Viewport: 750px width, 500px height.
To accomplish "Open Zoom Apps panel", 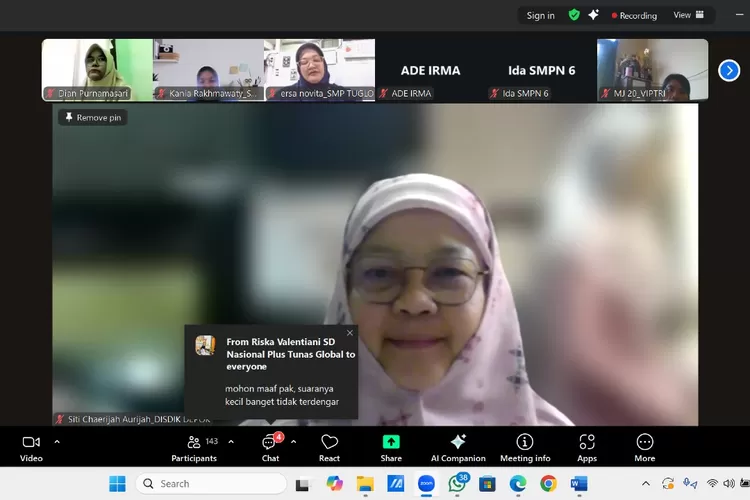I will pos(587,448).
